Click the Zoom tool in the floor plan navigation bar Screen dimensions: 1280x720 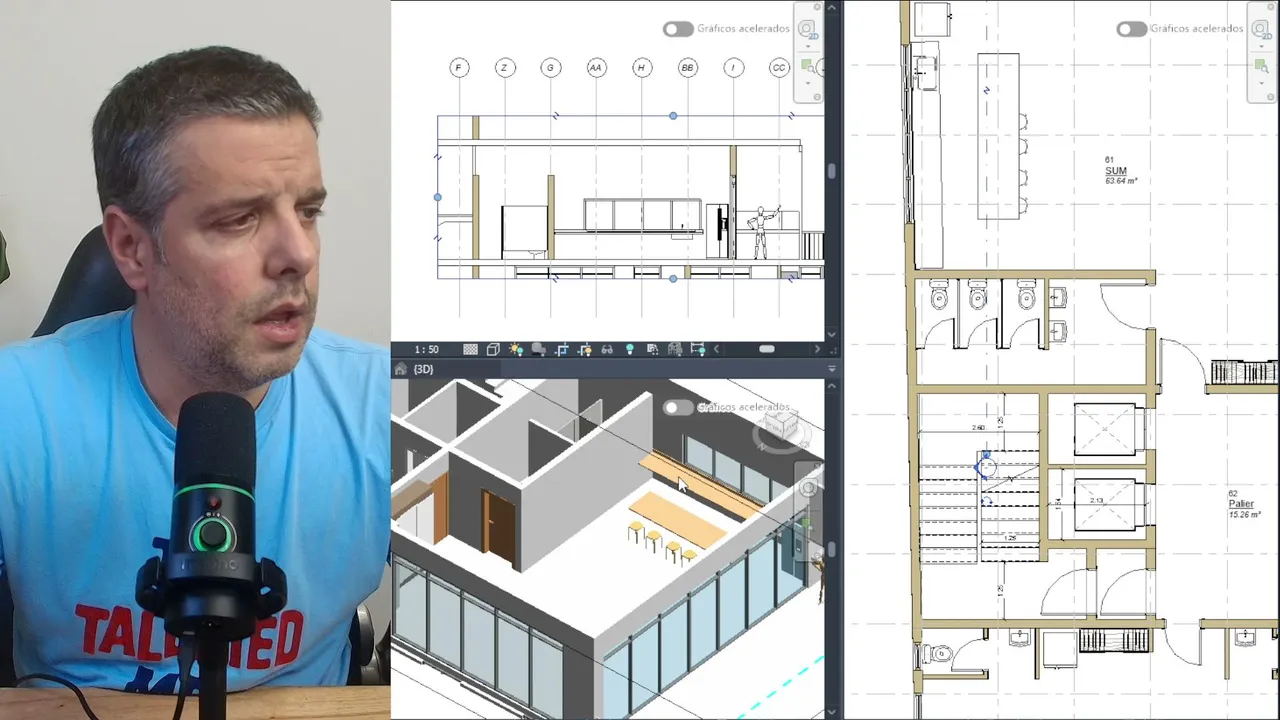[1261, 68]
